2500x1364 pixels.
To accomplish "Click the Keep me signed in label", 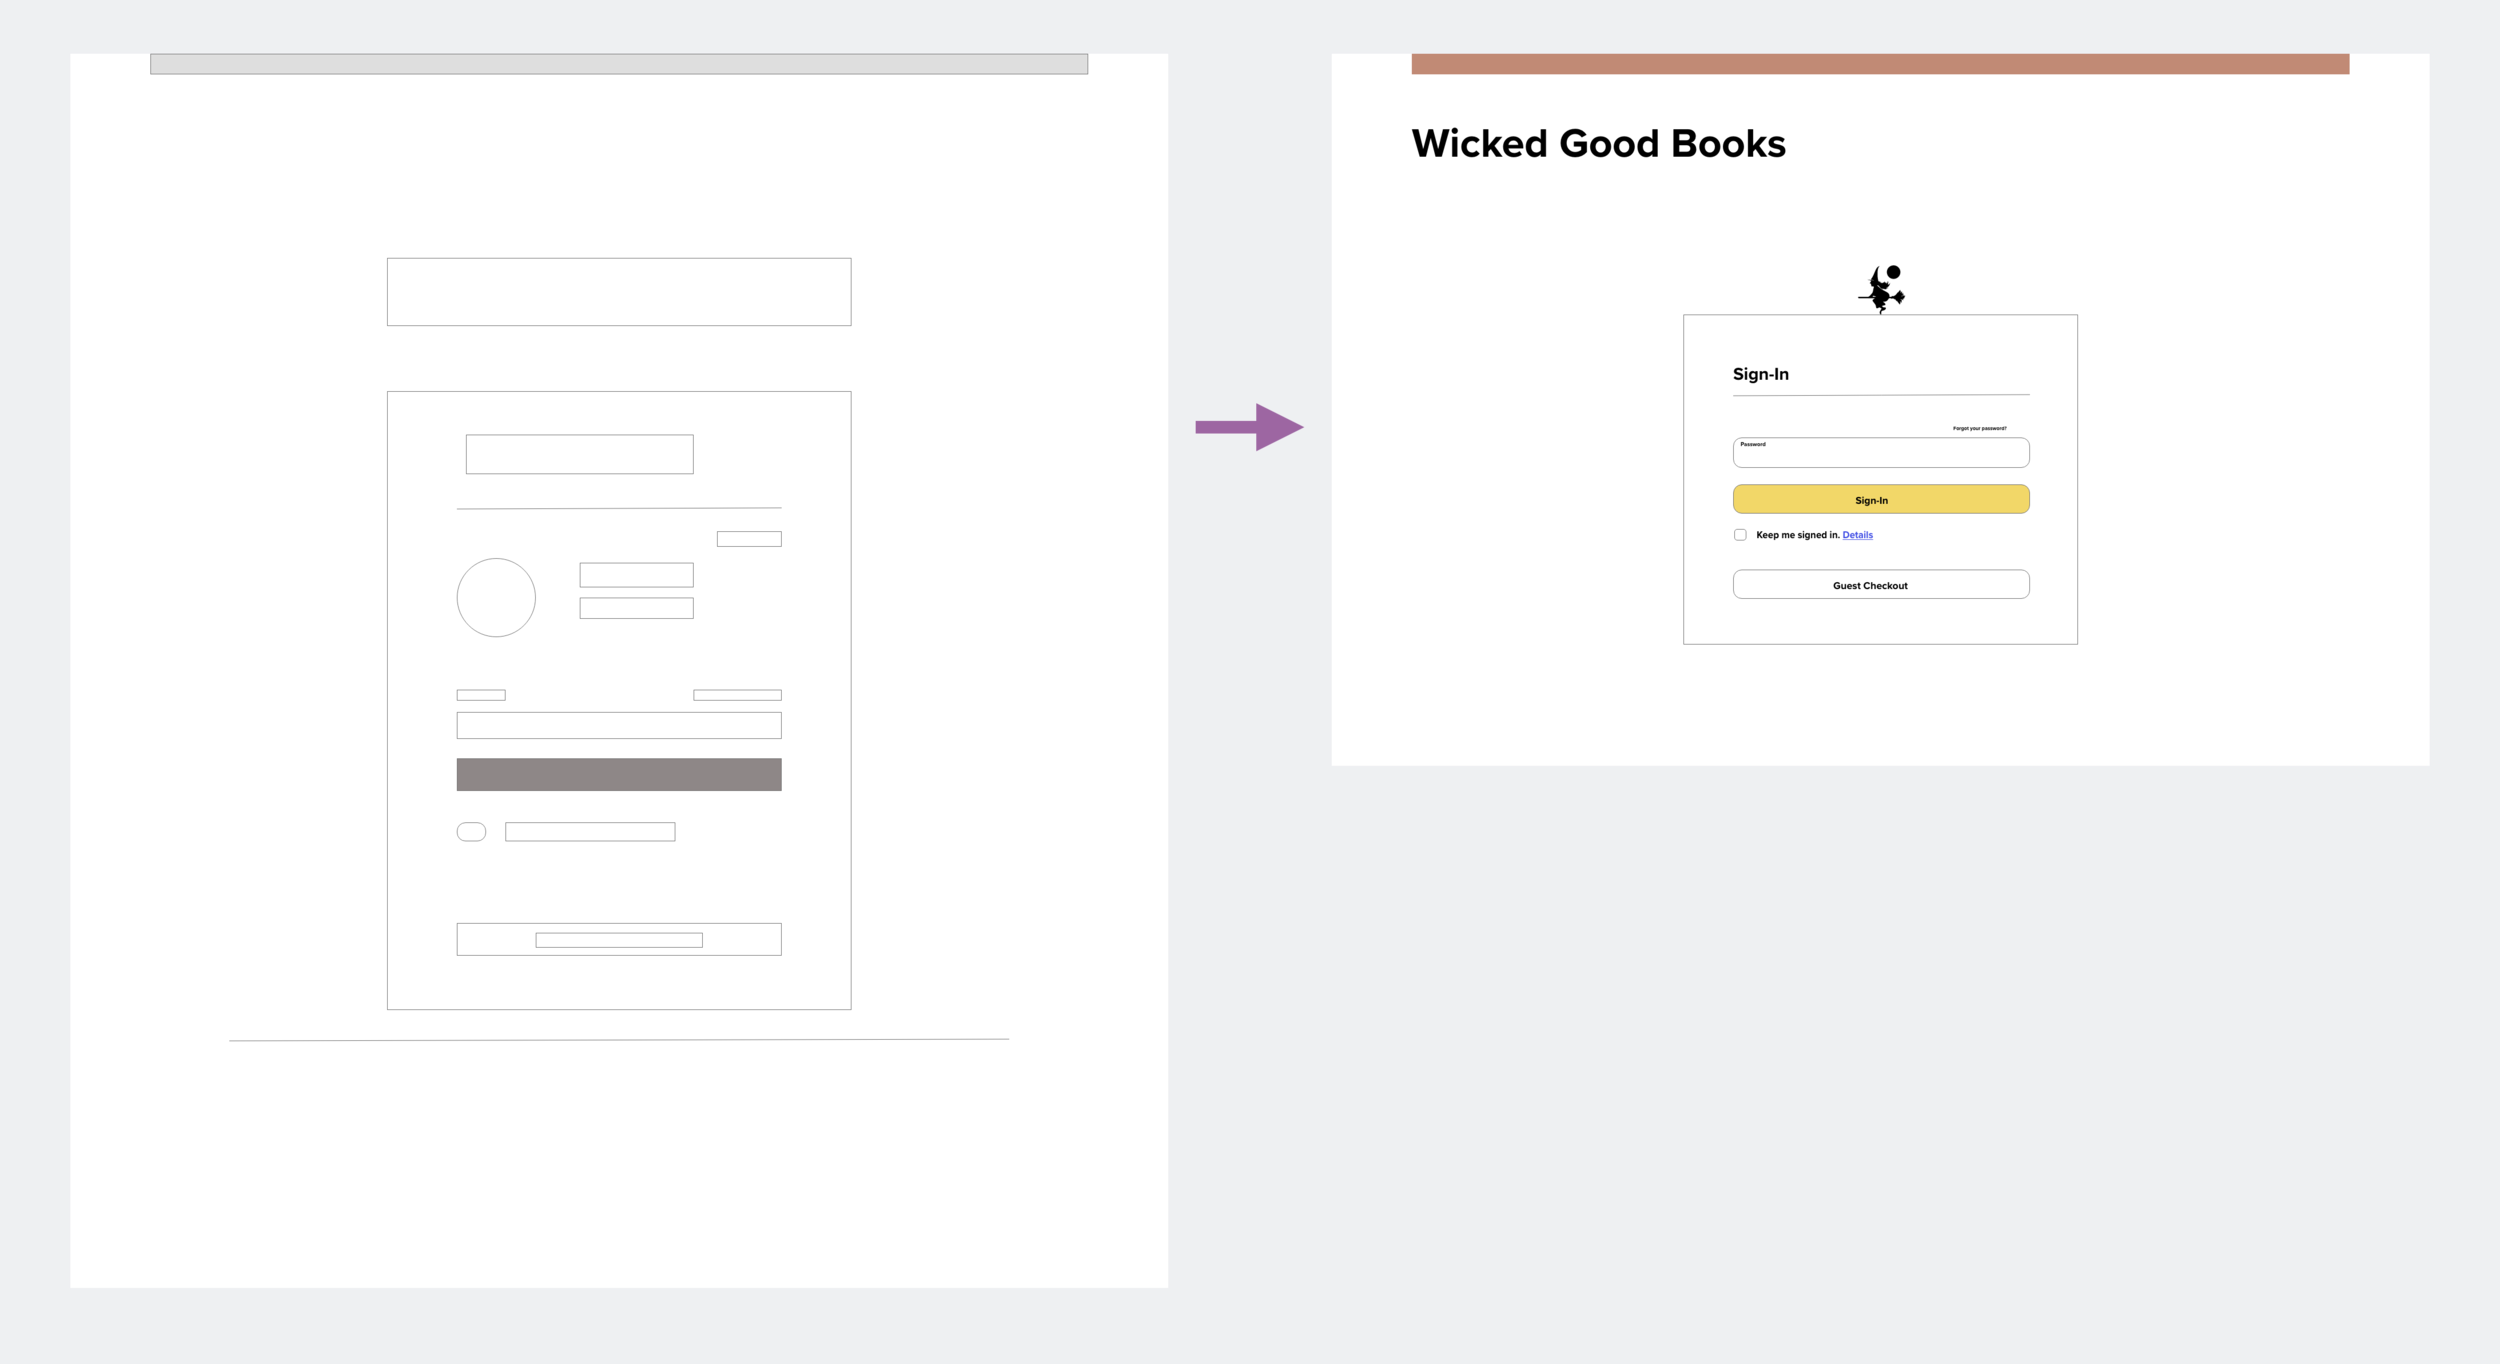I will tap(1797, 535).
